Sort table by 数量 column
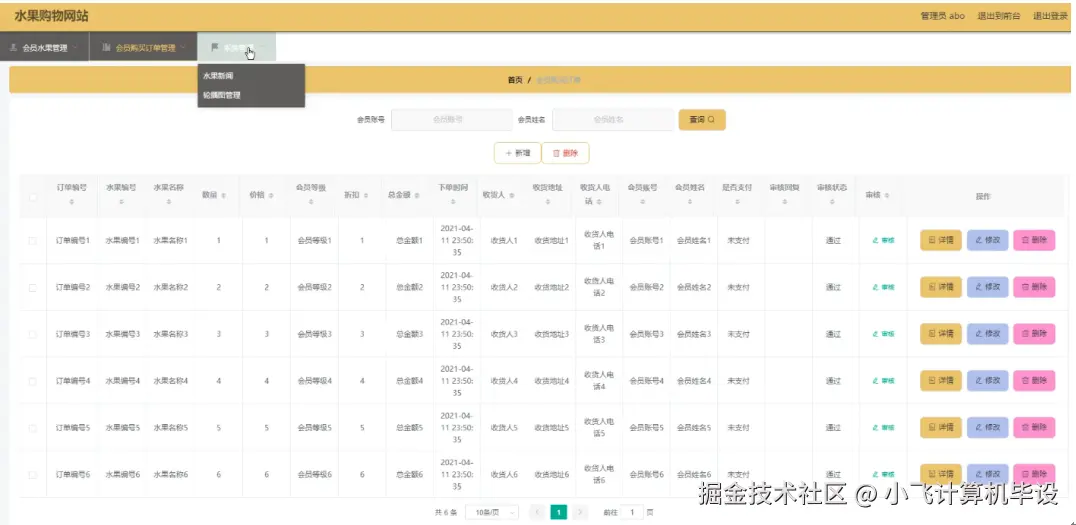This screenshot has height=525, width=1076. click(x=223, y=196)
